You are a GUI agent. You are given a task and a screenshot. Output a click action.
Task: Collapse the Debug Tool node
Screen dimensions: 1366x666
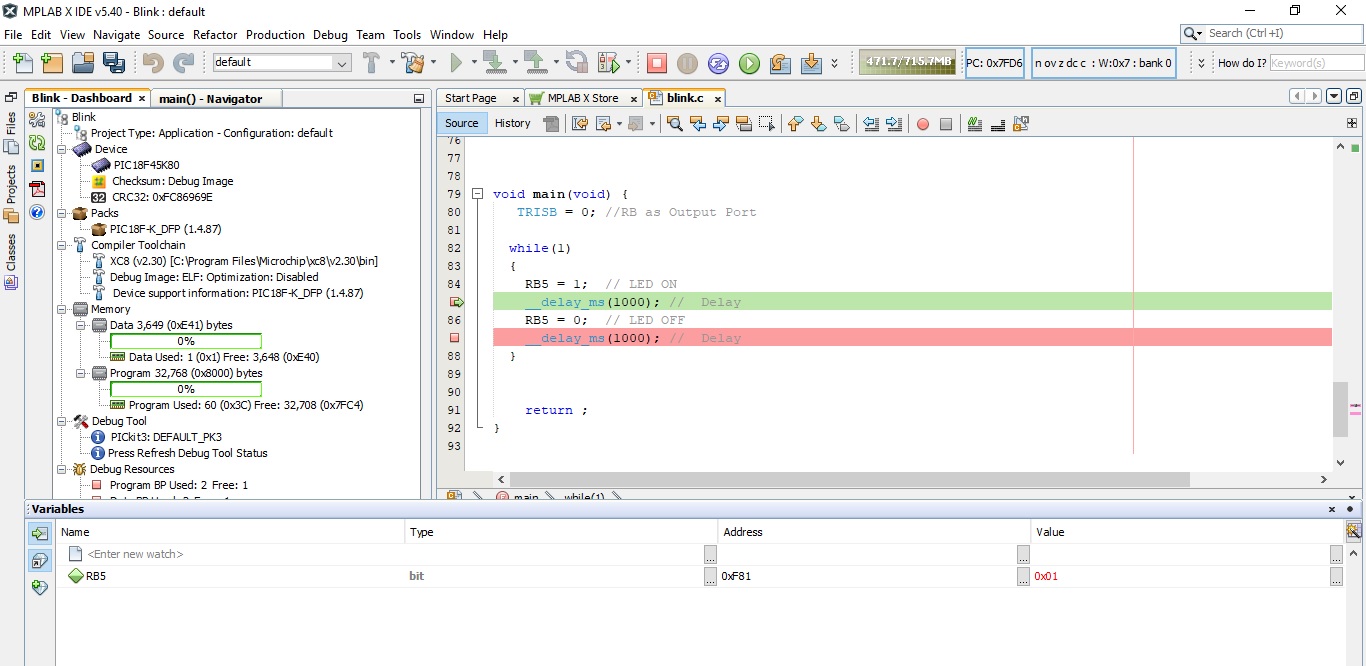click(62, 421)
